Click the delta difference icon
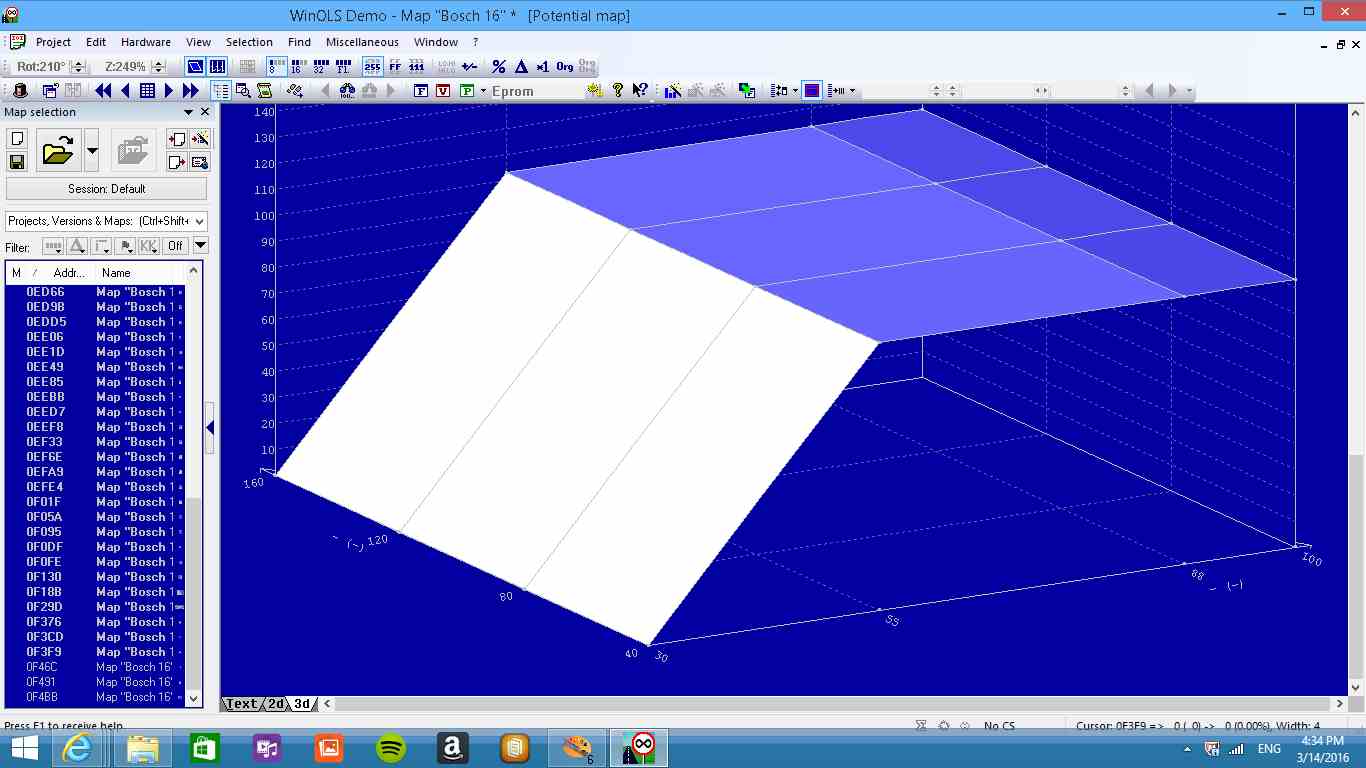This screenshot has width=1366, height=768. tap(521, 67)
